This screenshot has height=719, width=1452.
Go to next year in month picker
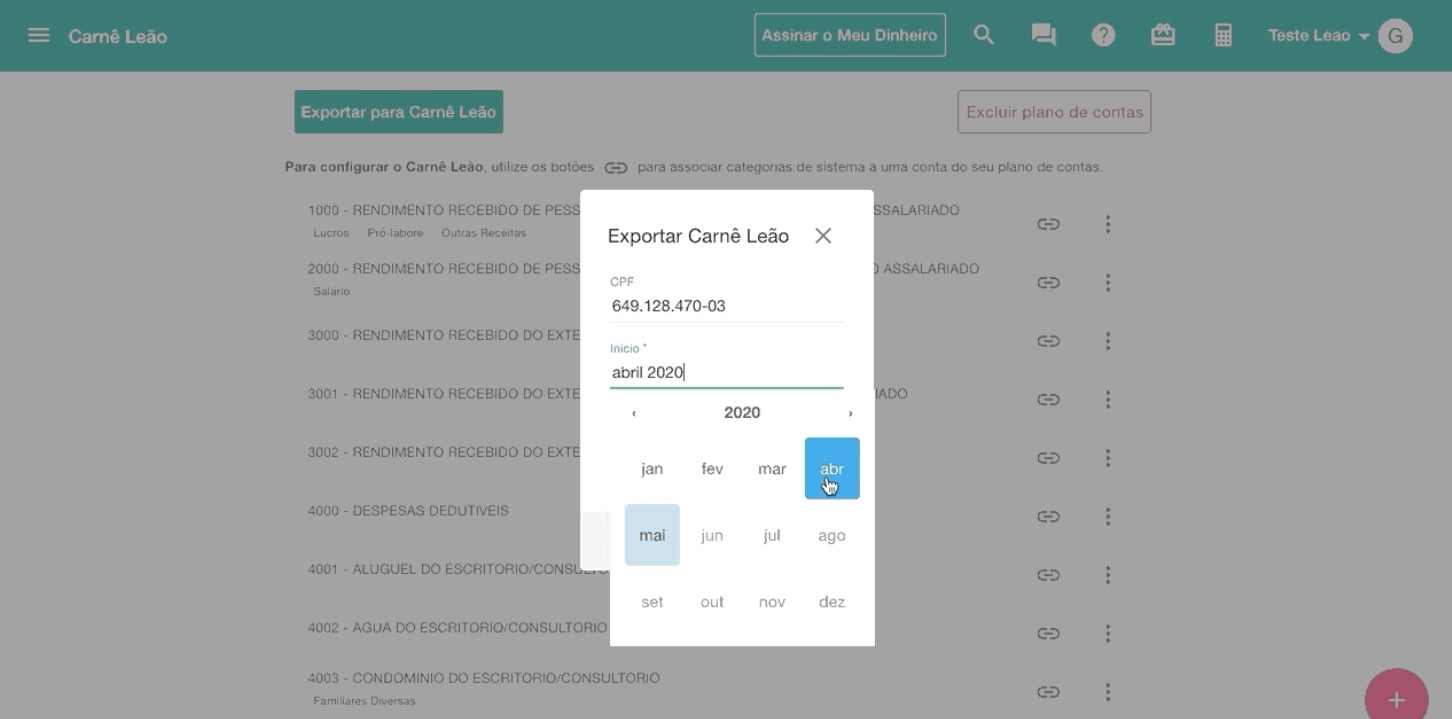coord(850,413)
